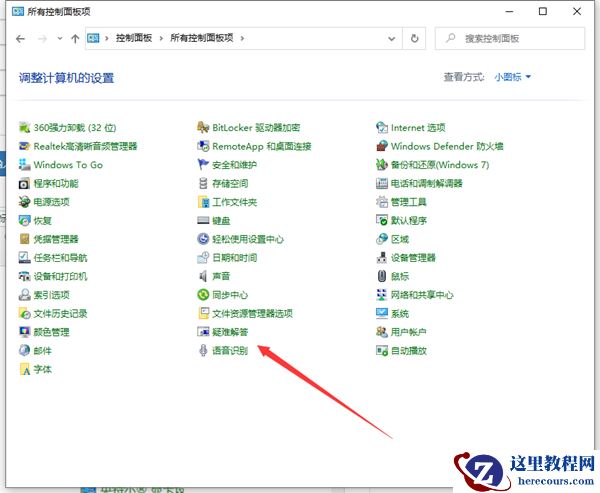Open the 存储空间 icon
This screenshot has width=600, height=493.
point(203,183)
